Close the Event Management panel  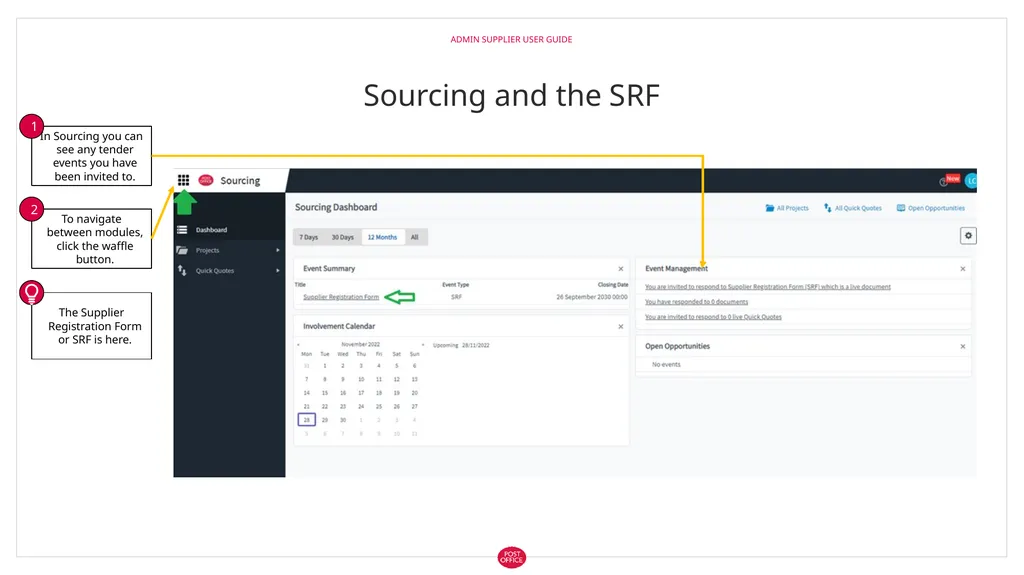pos(963,269)
